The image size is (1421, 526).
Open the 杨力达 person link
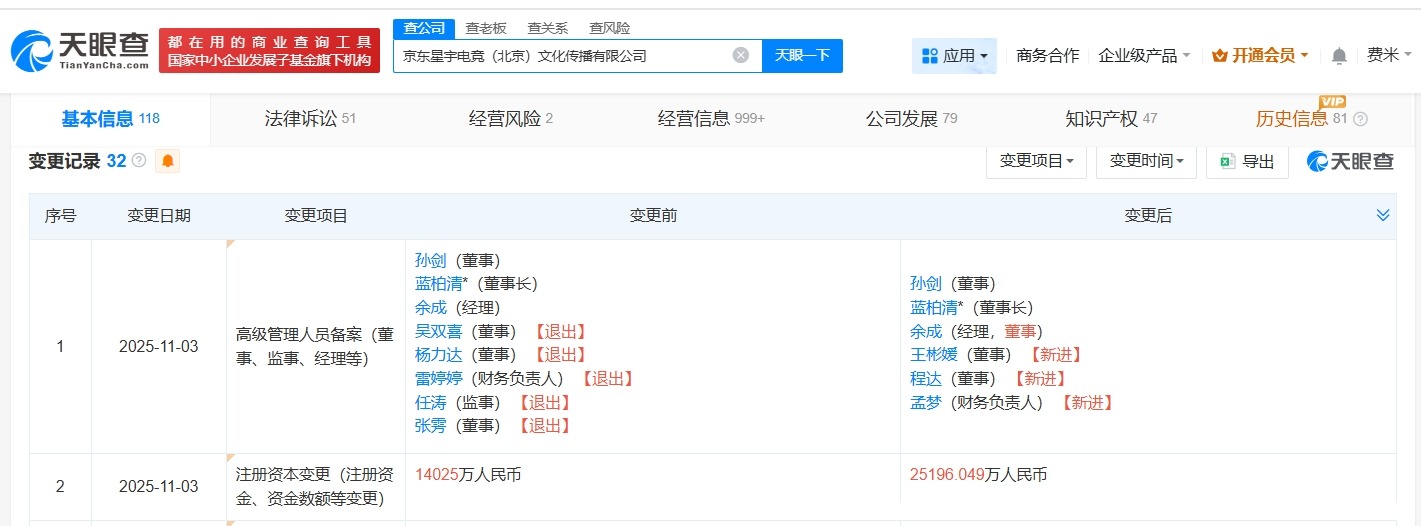[x=439, y=354]
